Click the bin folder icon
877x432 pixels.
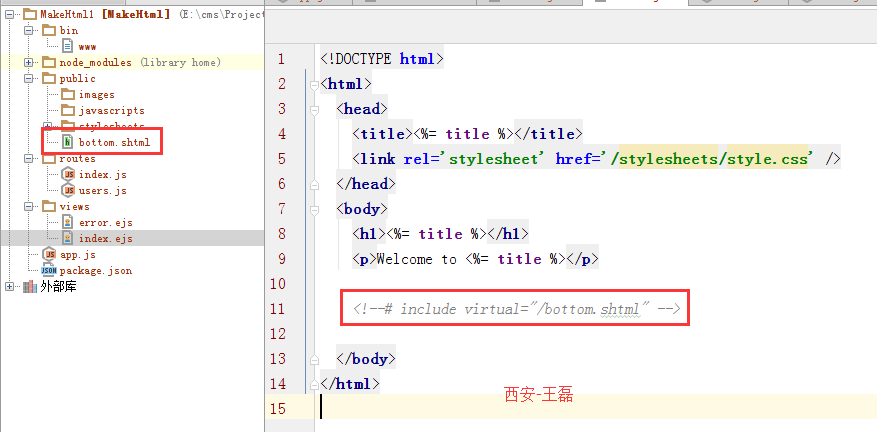click(49, 30)
